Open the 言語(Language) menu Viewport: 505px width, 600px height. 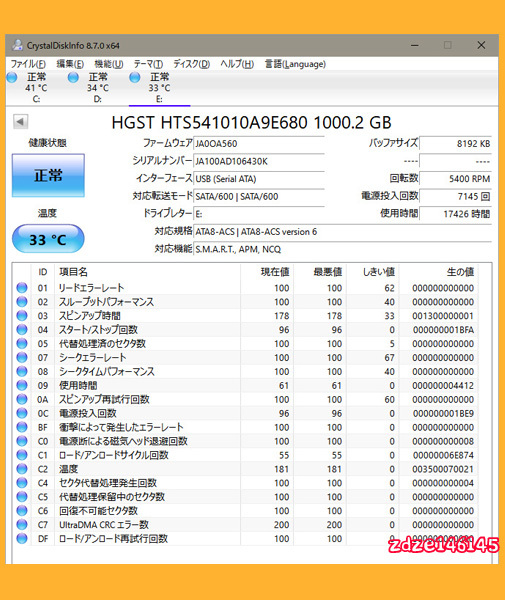(x=295, y=64)
